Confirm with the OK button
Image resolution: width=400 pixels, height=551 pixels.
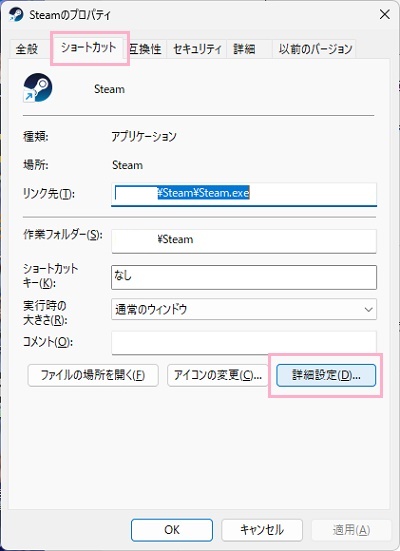click(x=172, y=530)
